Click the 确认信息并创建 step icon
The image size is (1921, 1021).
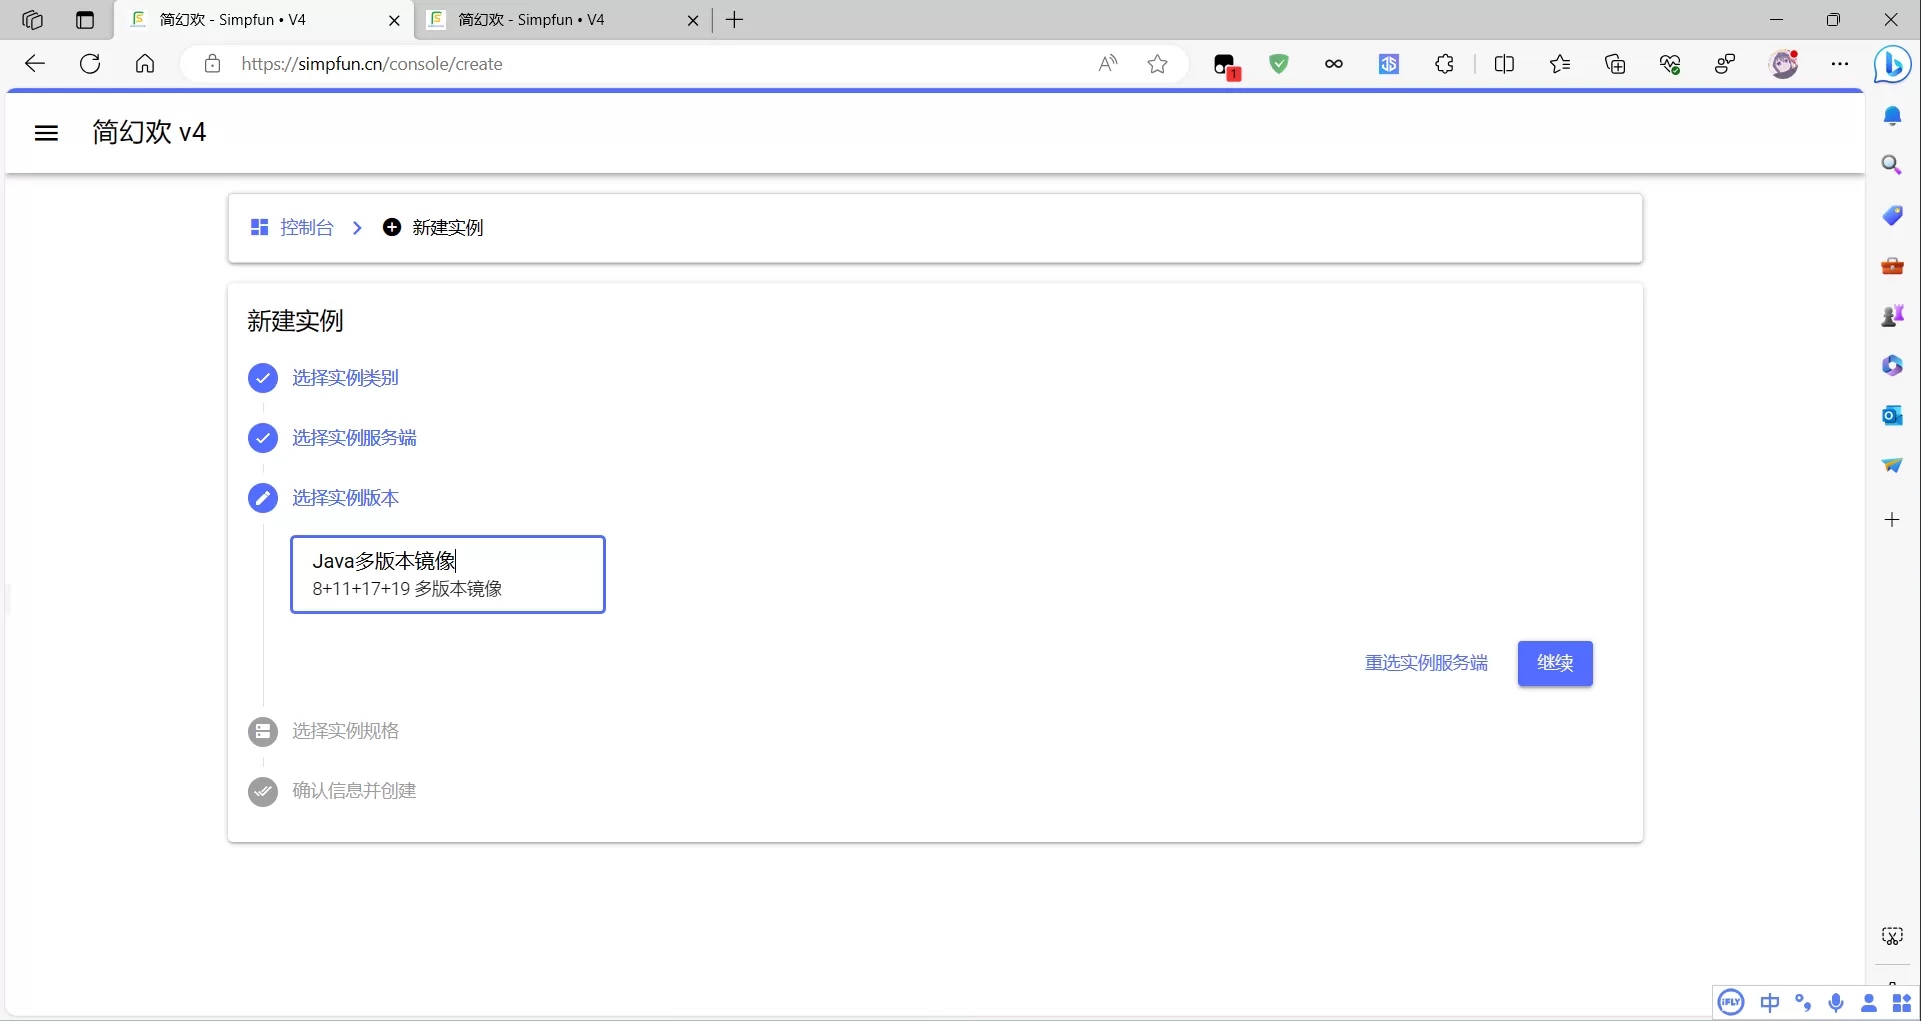coord(263,792)
